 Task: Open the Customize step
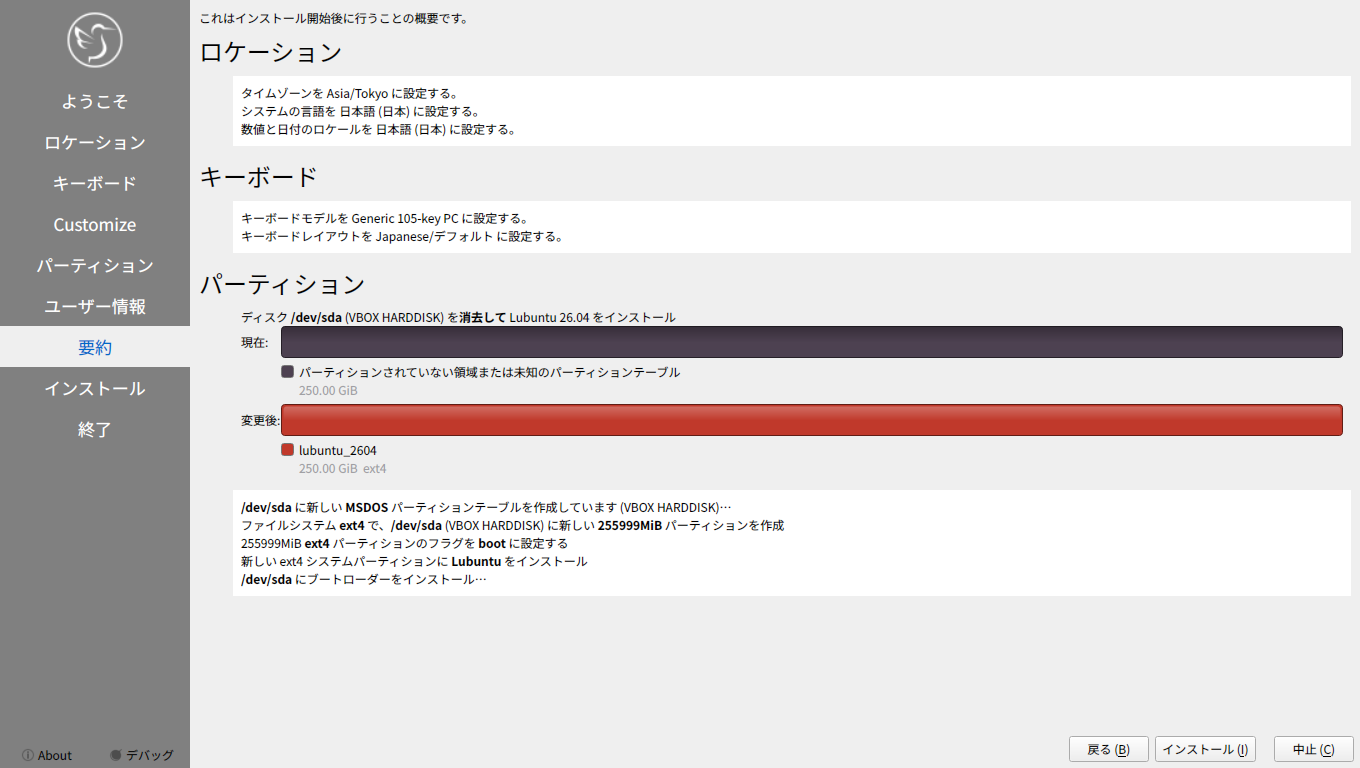pos(95,224)
